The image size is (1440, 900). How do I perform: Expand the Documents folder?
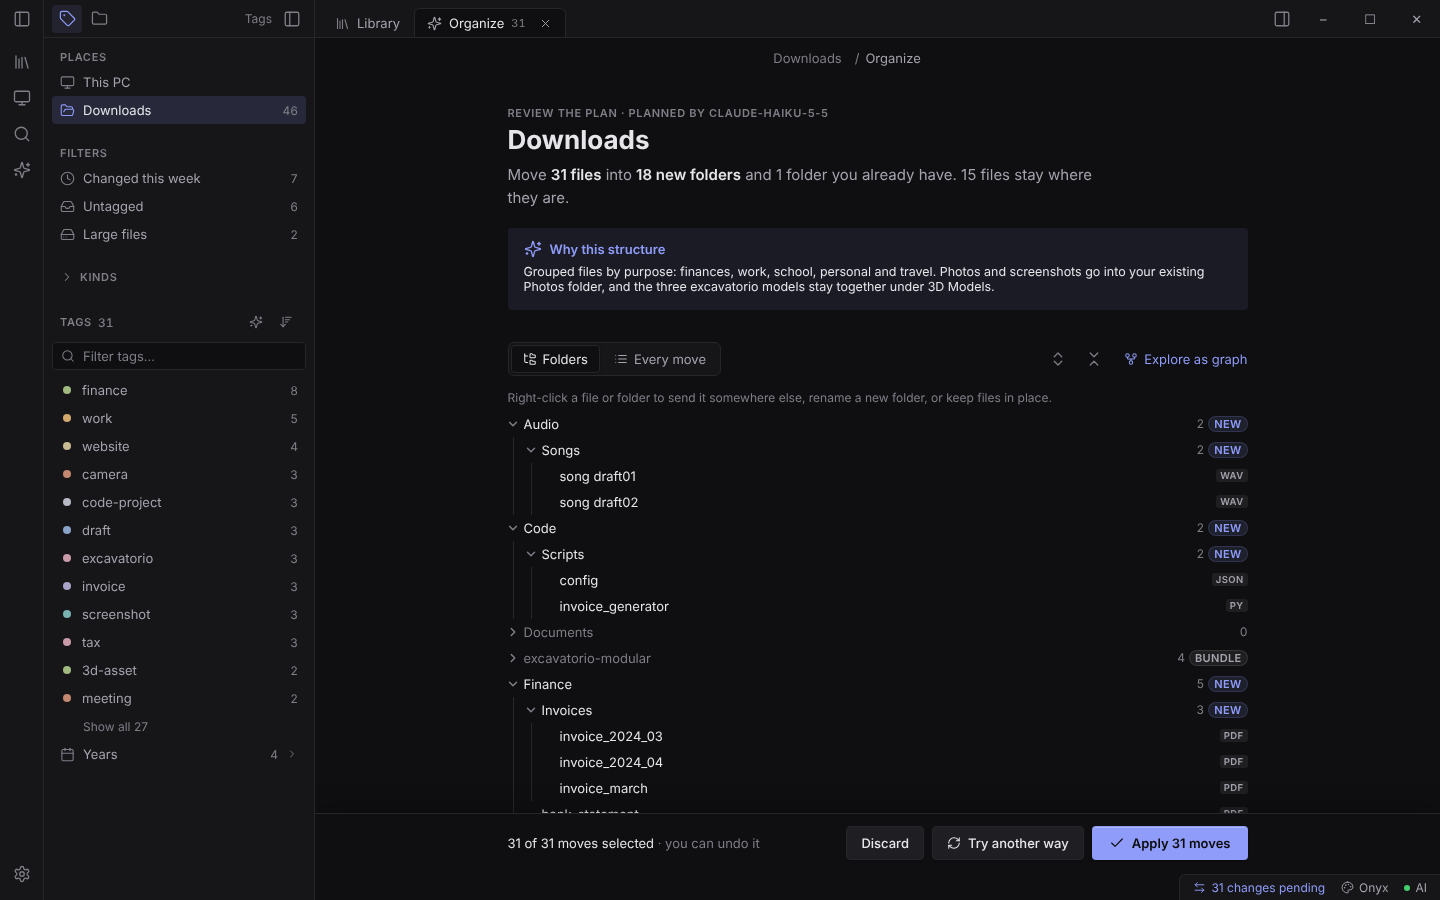[x=513, y=632]
